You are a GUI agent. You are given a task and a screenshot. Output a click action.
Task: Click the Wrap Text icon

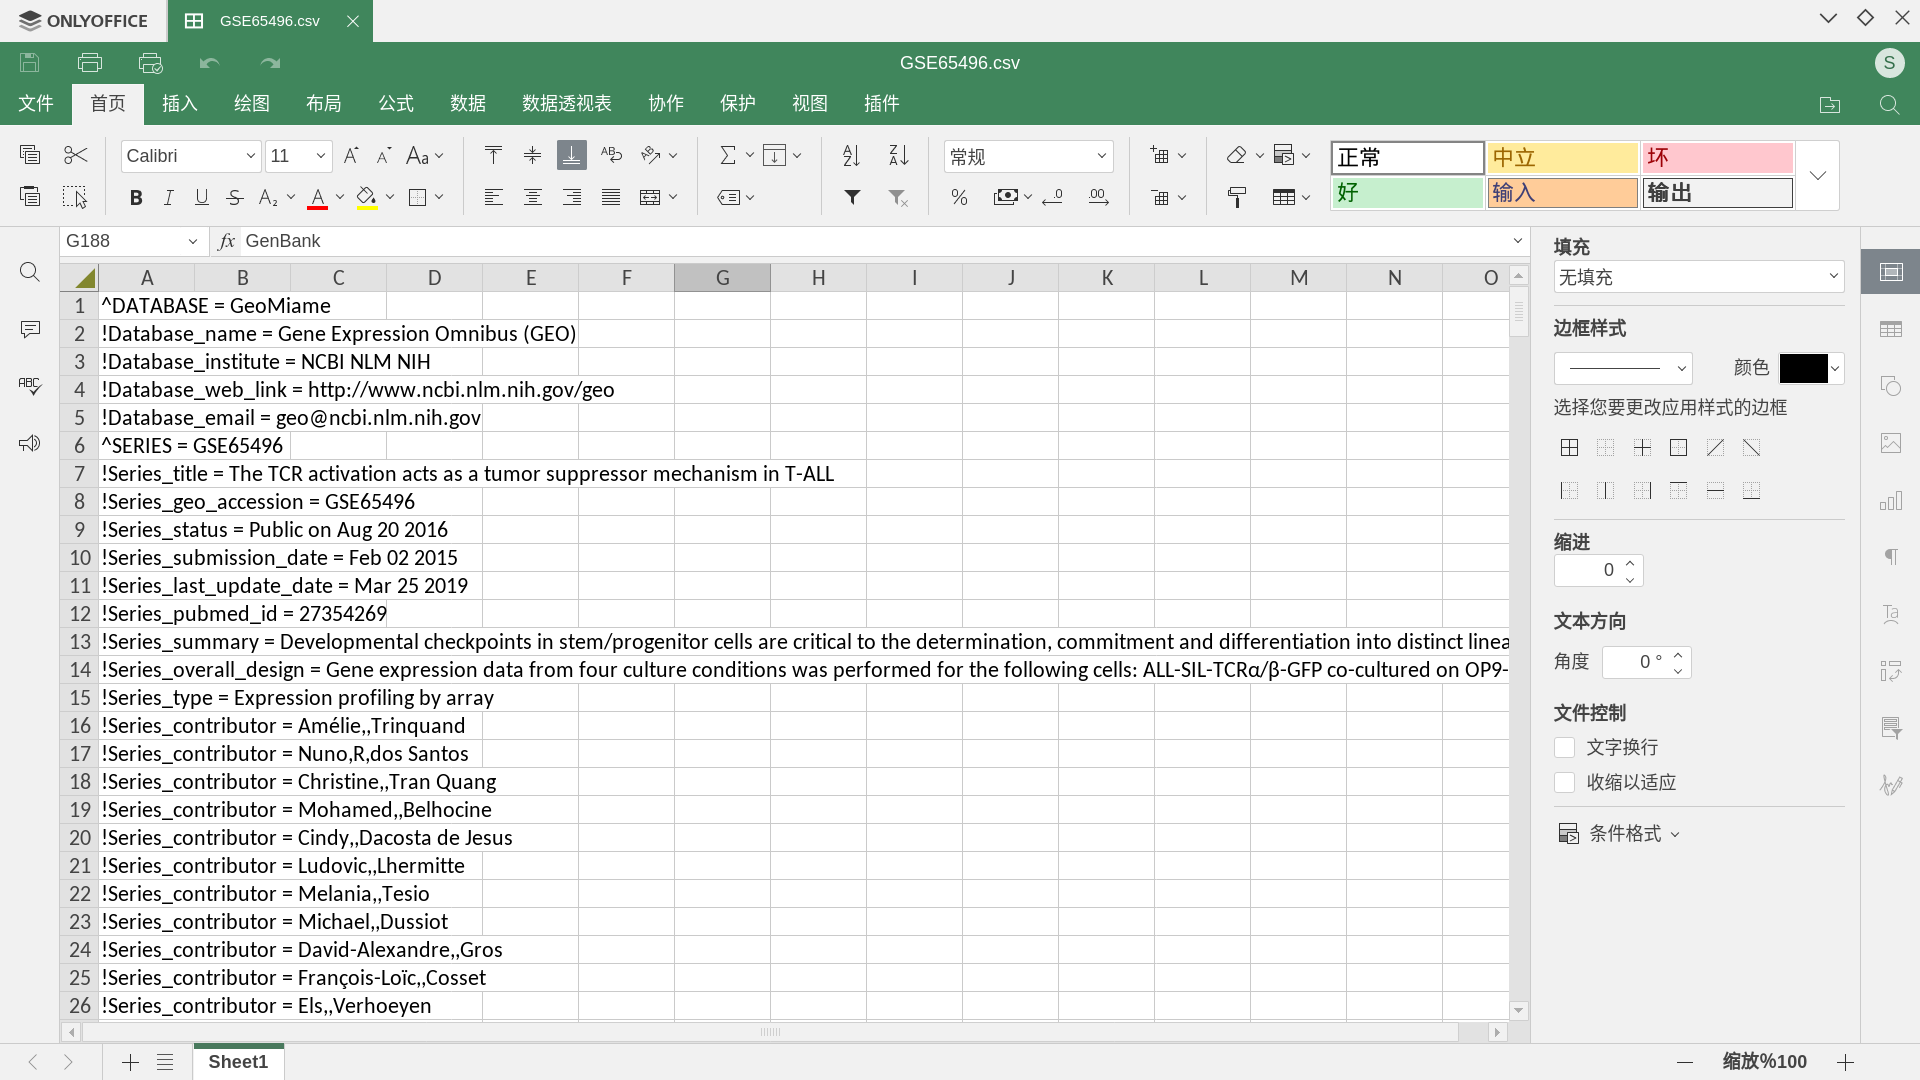coord(611,154)
